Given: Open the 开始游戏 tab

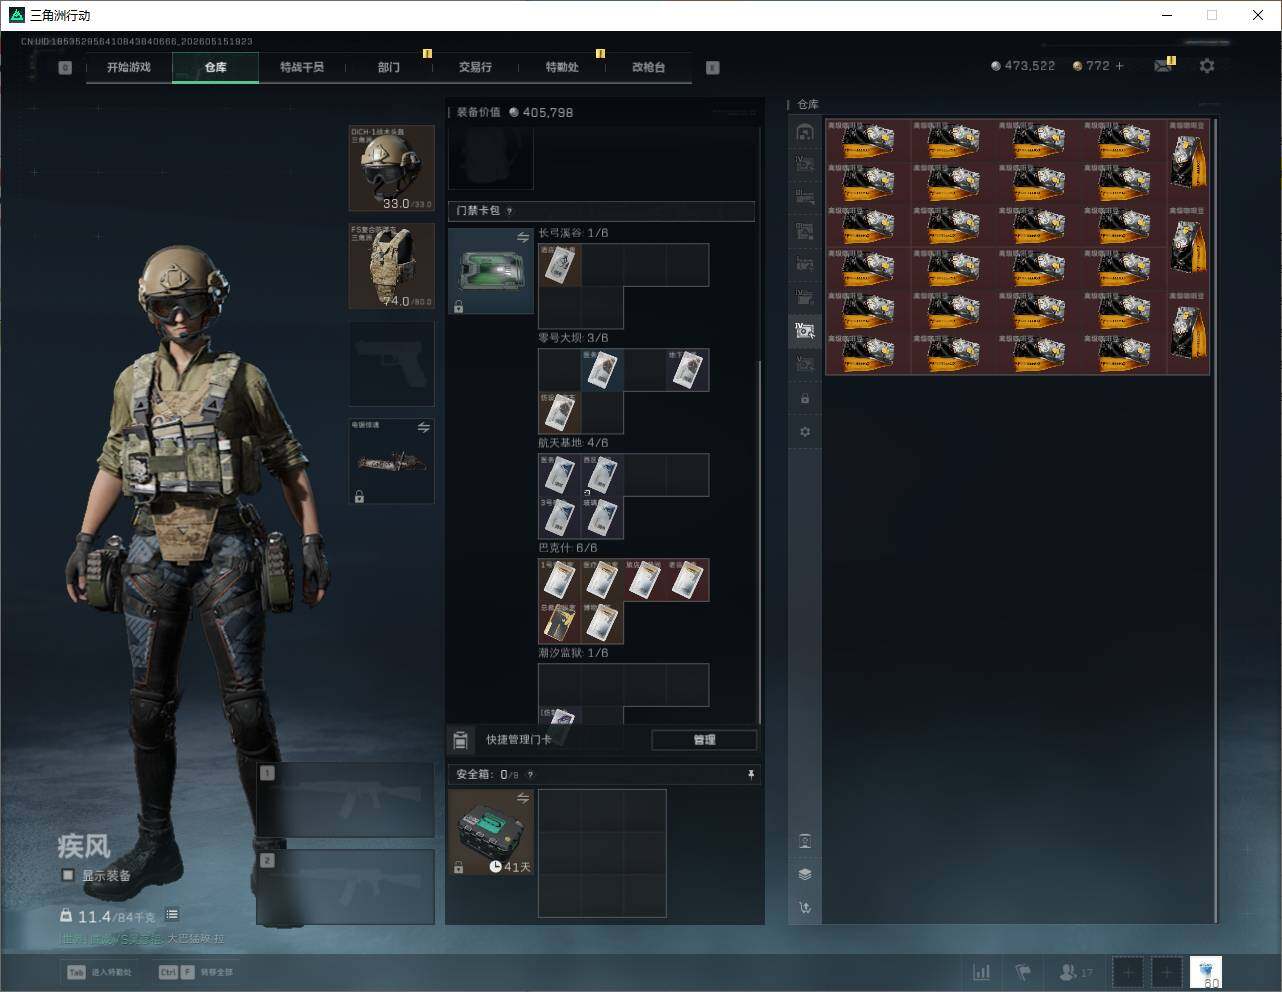Looking at the screenshot, I should 129,67.
